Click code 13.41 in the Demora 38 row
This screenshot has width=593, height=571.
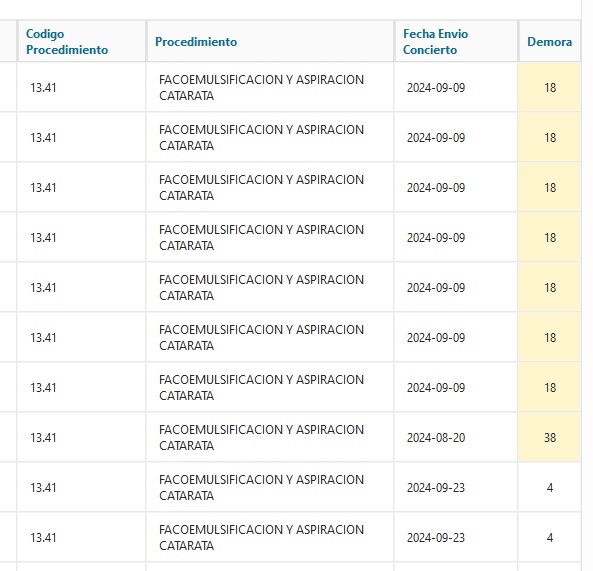click(x=43, y=437)
